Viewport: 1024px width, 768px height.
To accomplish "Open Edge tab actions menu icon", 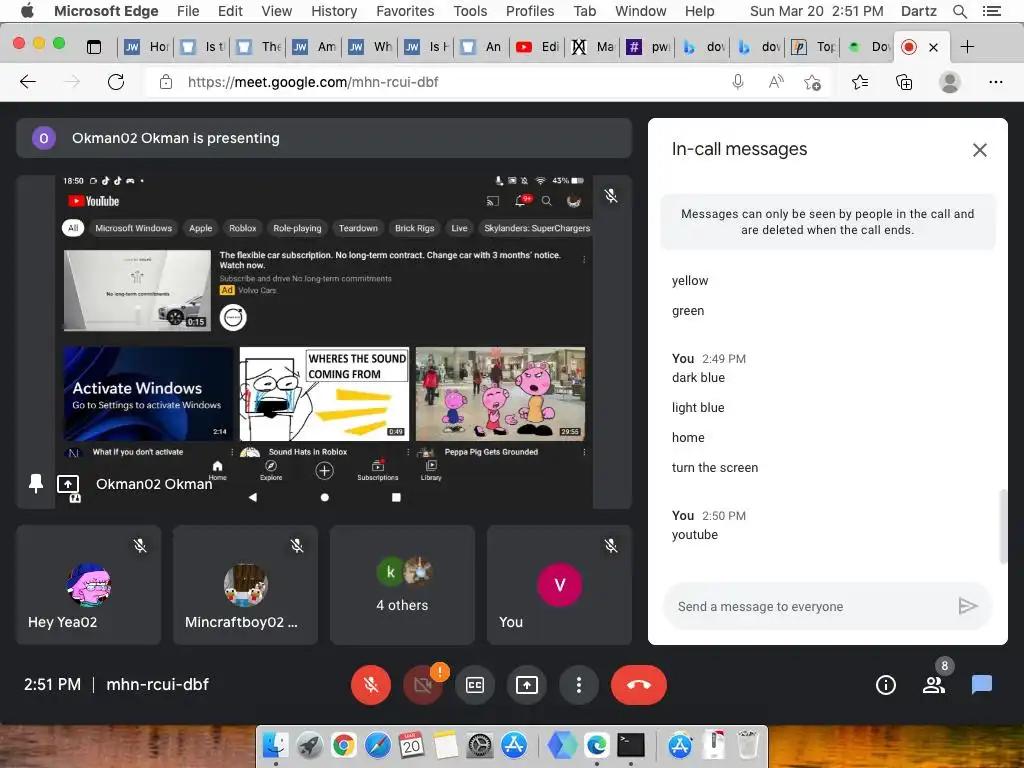I will point(94,46).
